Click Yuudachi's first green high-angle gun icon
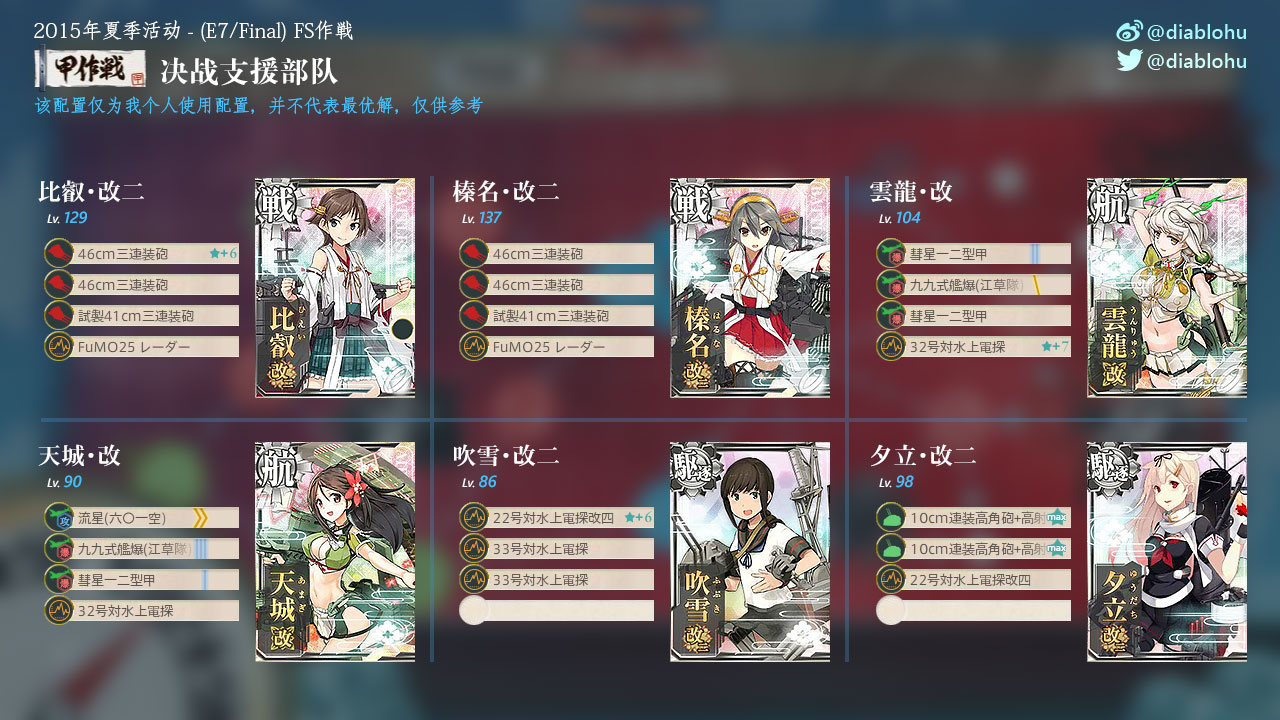This screenshot has width=1280, height=720. [x=891, y=517]
